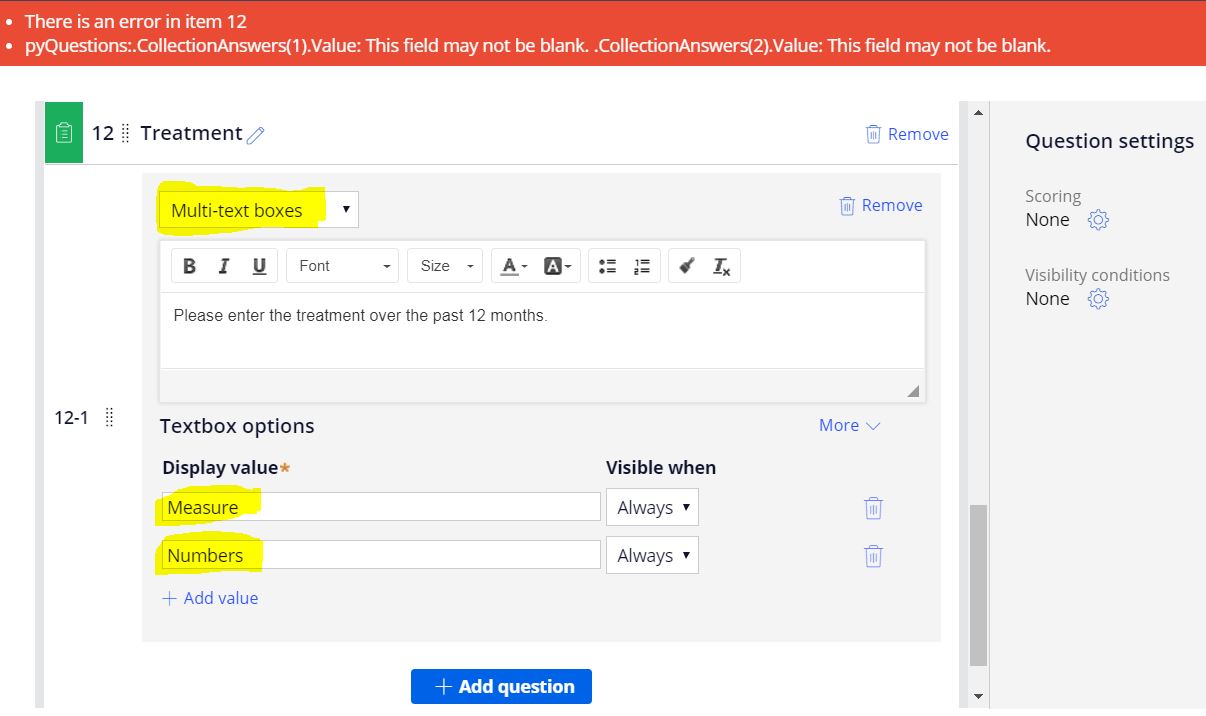Click the Numbers display value field
This screenshot has width=1206, height=716.
381,555
